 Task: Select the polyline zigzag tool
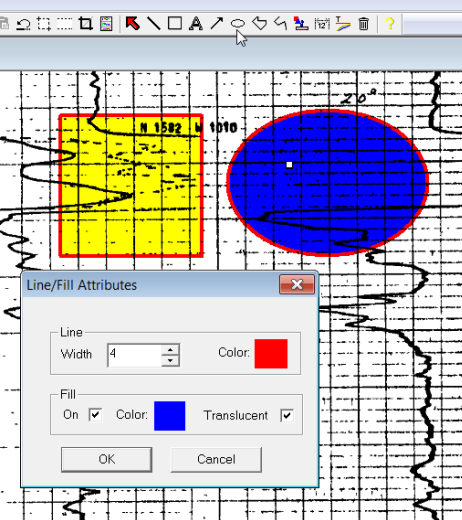(x=280, y=23)
